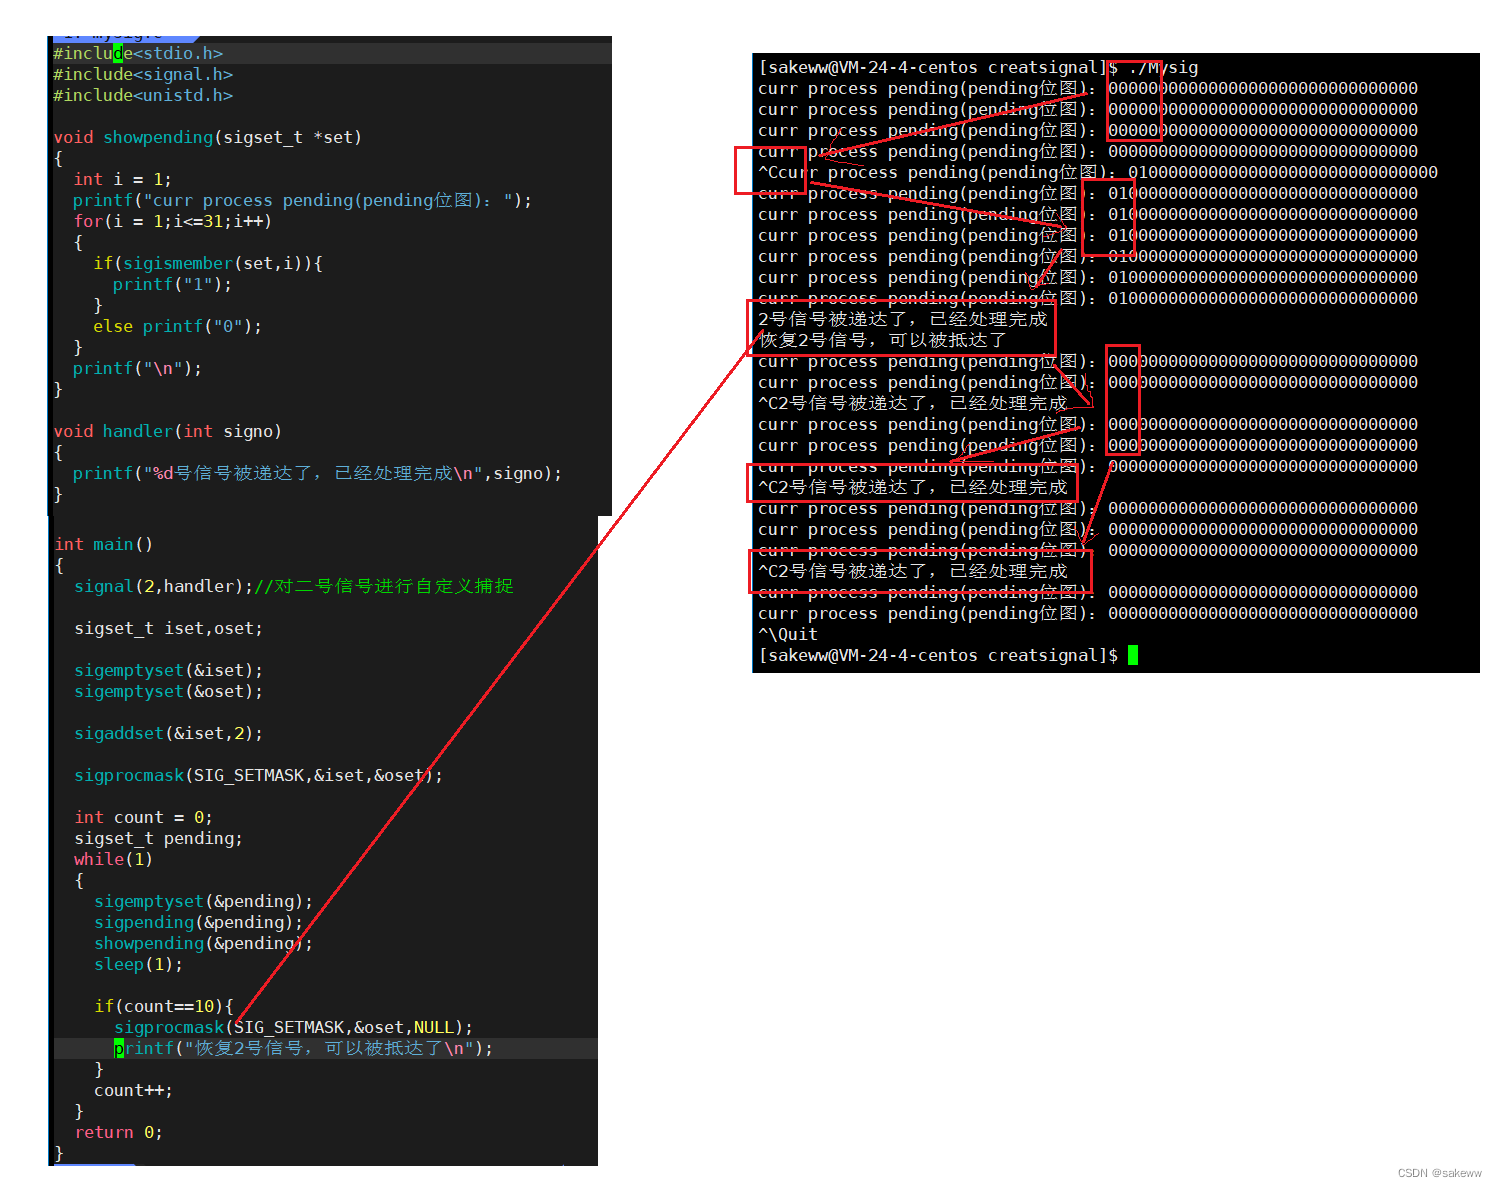1497x1187 pixels.
Task: Click the else printf("0") line
Action: click(178, 326)
